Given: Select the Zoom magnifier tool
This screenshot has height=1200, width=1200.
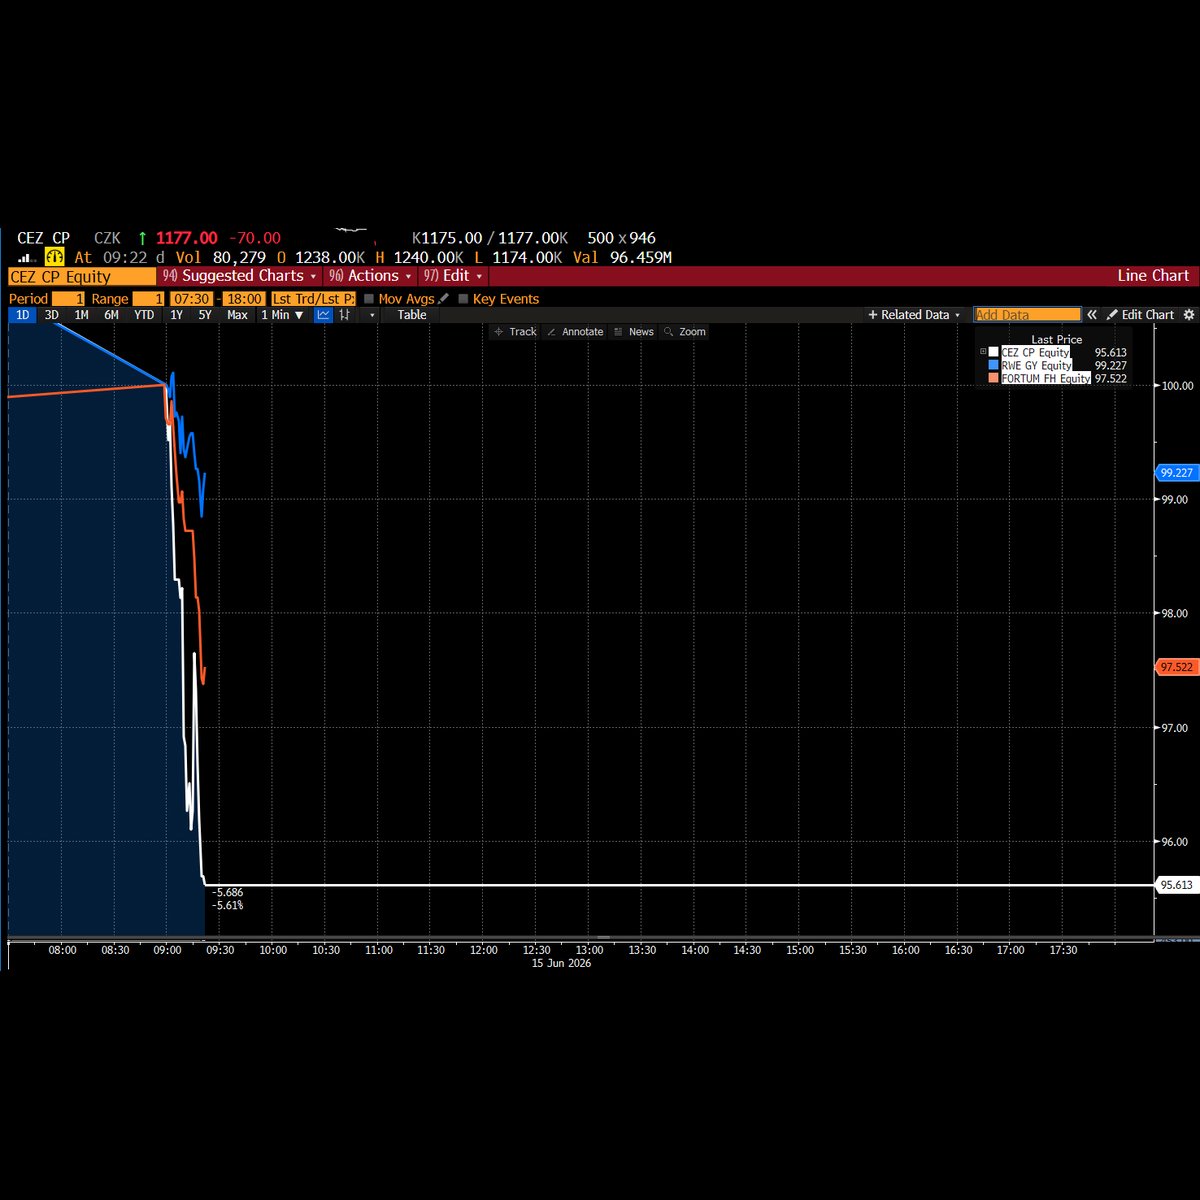Looking at the screenshot, I should click(684, 332).
